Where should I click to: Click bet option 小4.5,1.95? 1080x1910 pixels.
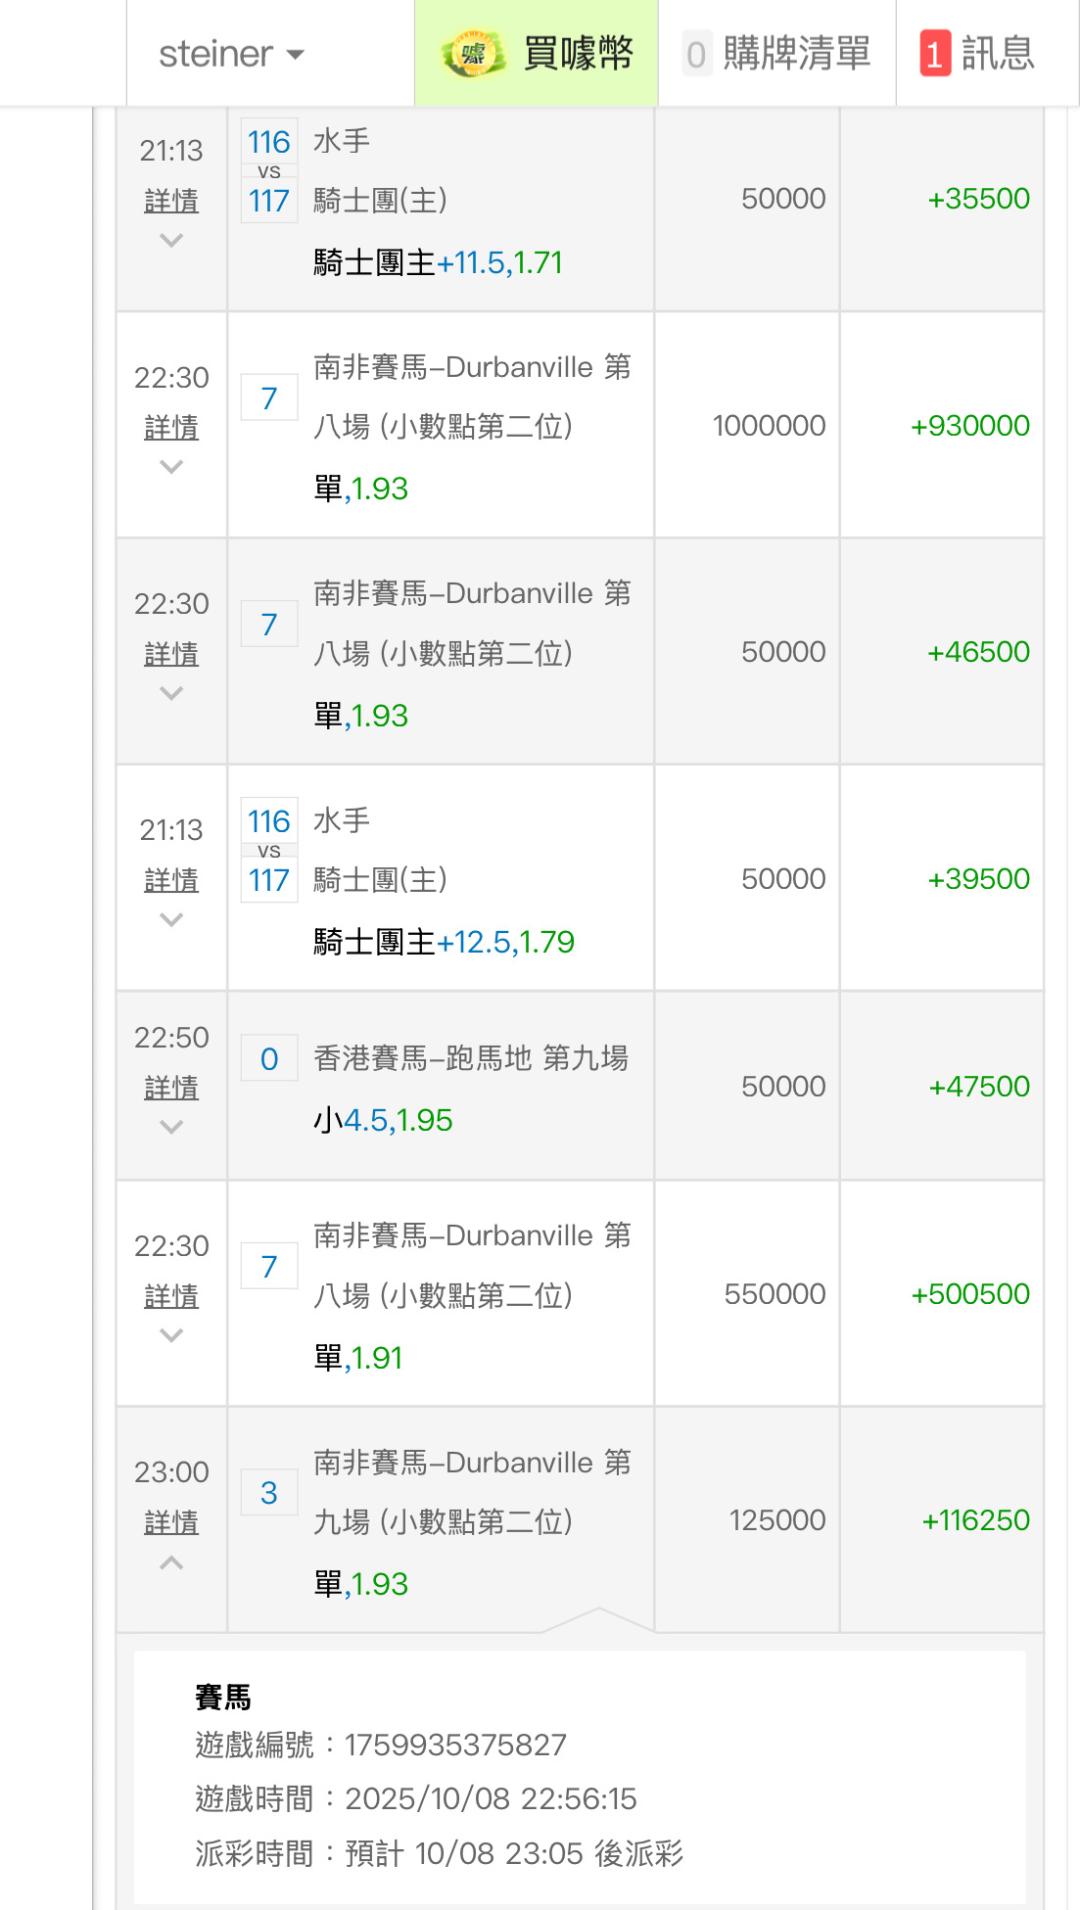(x=383, y=1120)
